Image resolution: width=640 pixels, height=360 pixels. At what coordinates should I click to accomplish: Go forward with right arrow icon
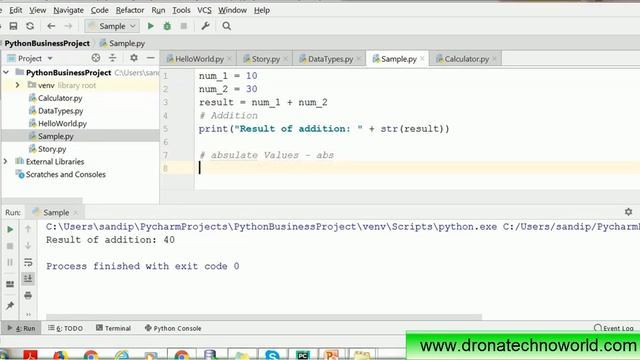[68, 26]
